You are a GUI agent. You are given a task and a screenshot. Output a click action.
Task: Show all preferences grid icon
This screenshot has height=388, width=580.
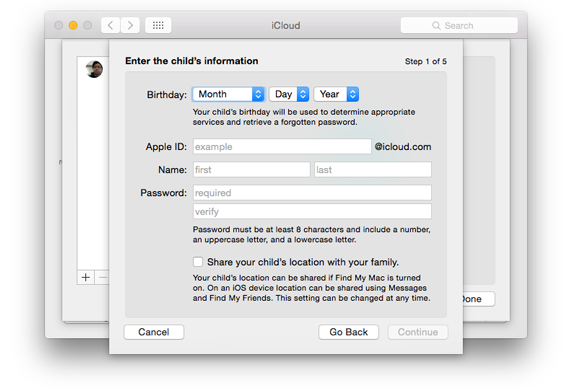[x=158, y=26]
